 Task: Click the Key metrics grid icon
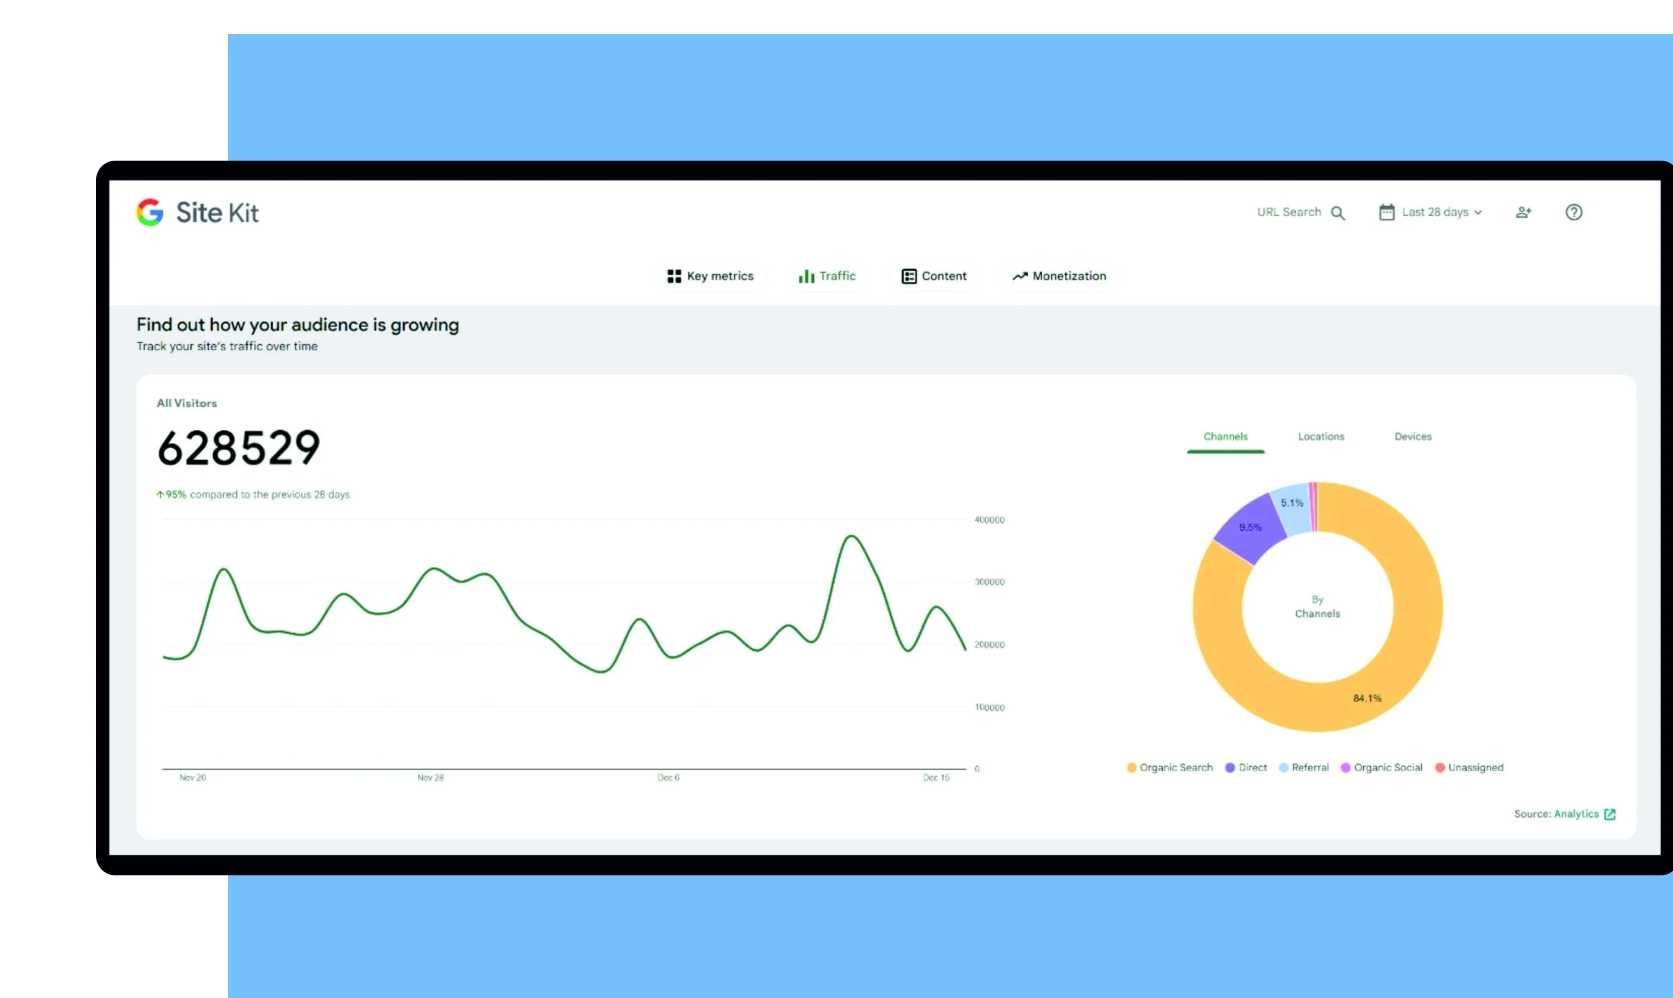[674, 276]
